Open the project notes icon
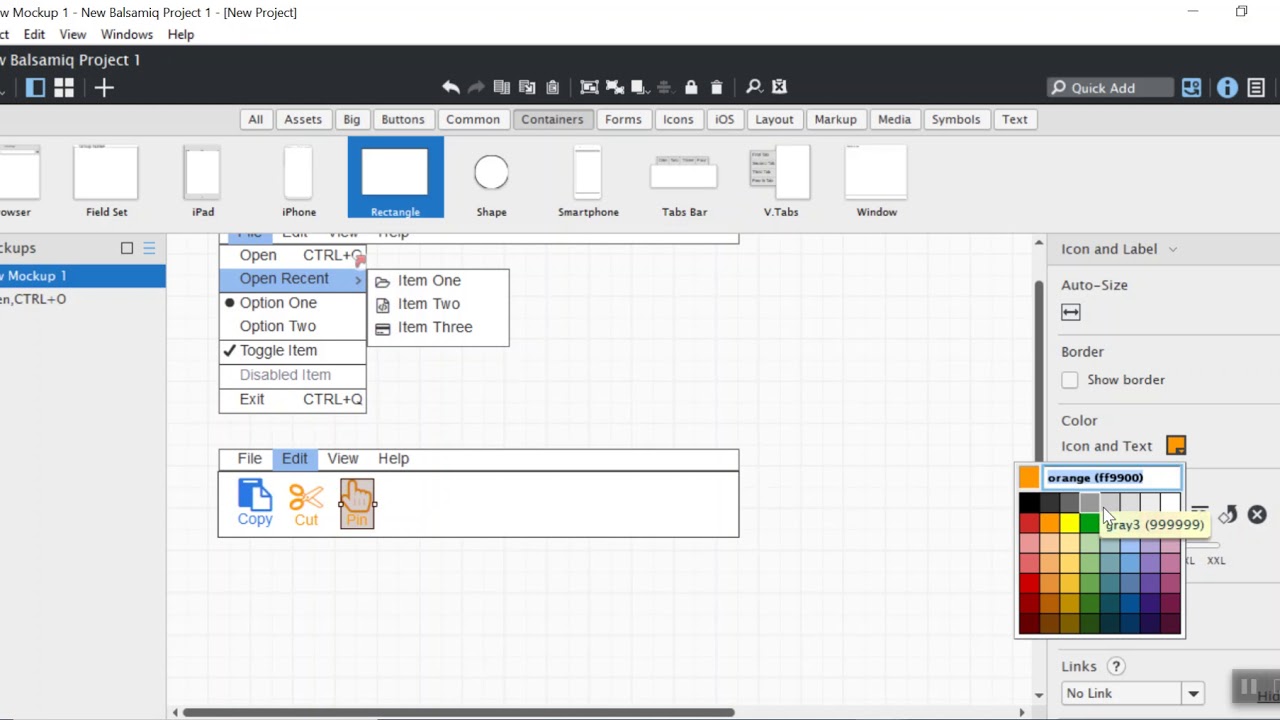 pos(1256,88)
